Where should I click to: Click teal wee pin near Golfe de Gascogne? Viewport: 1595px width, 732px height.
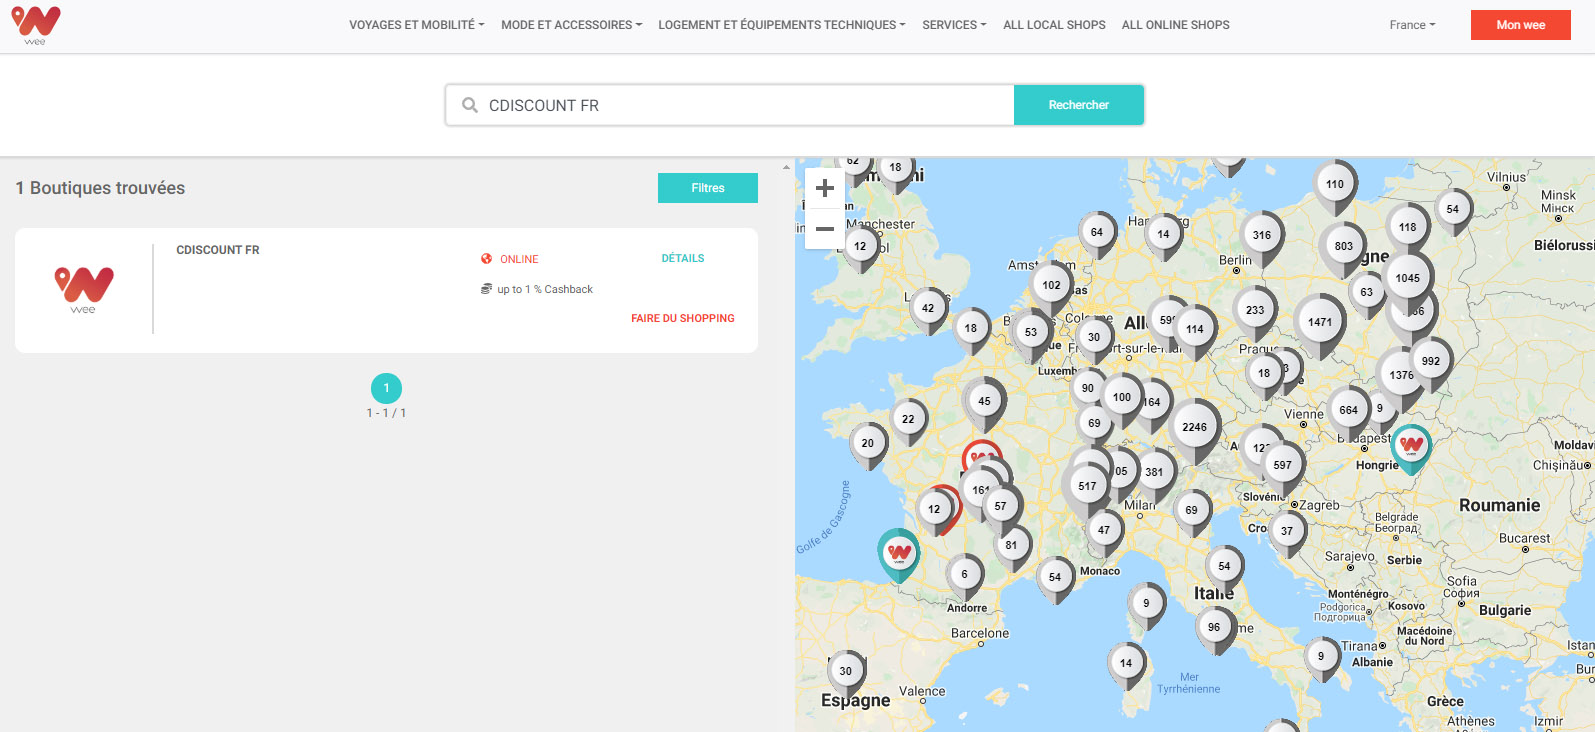[899, 553]
